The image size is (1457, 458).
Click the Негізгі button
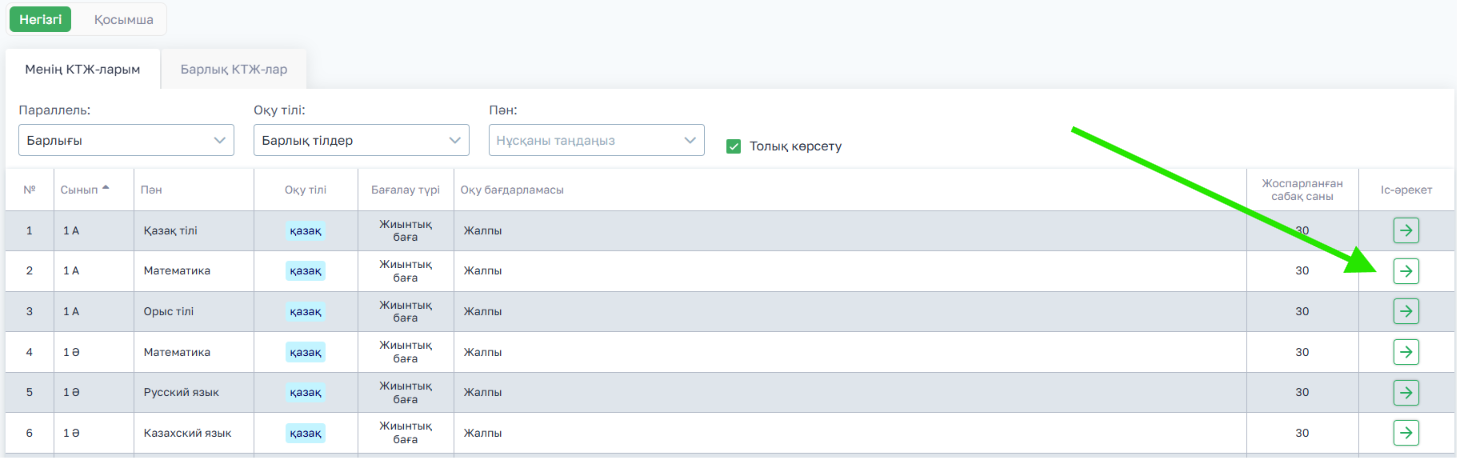40,19
